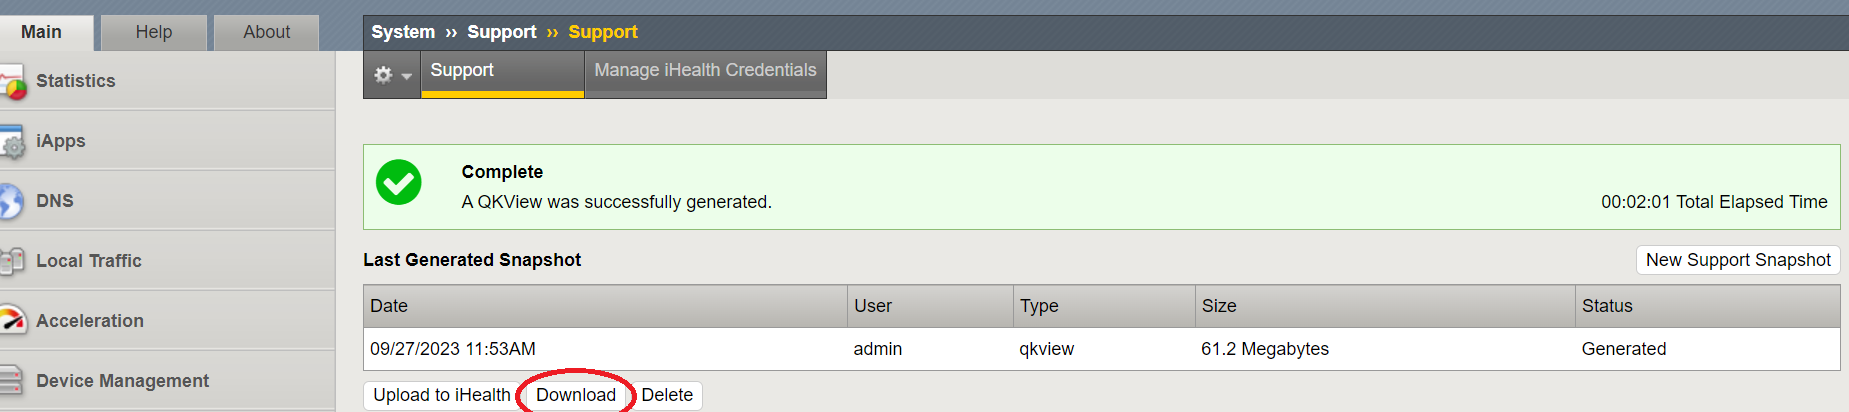This screenshot has width=1849, height=412.
Task: Click the iApps gear icon
Action: (12, 142)
